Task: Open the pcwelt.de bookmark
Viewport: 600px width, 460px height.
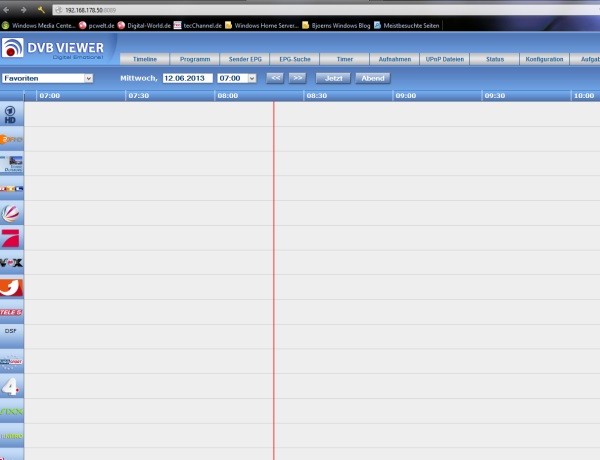Action: (97, 26)
